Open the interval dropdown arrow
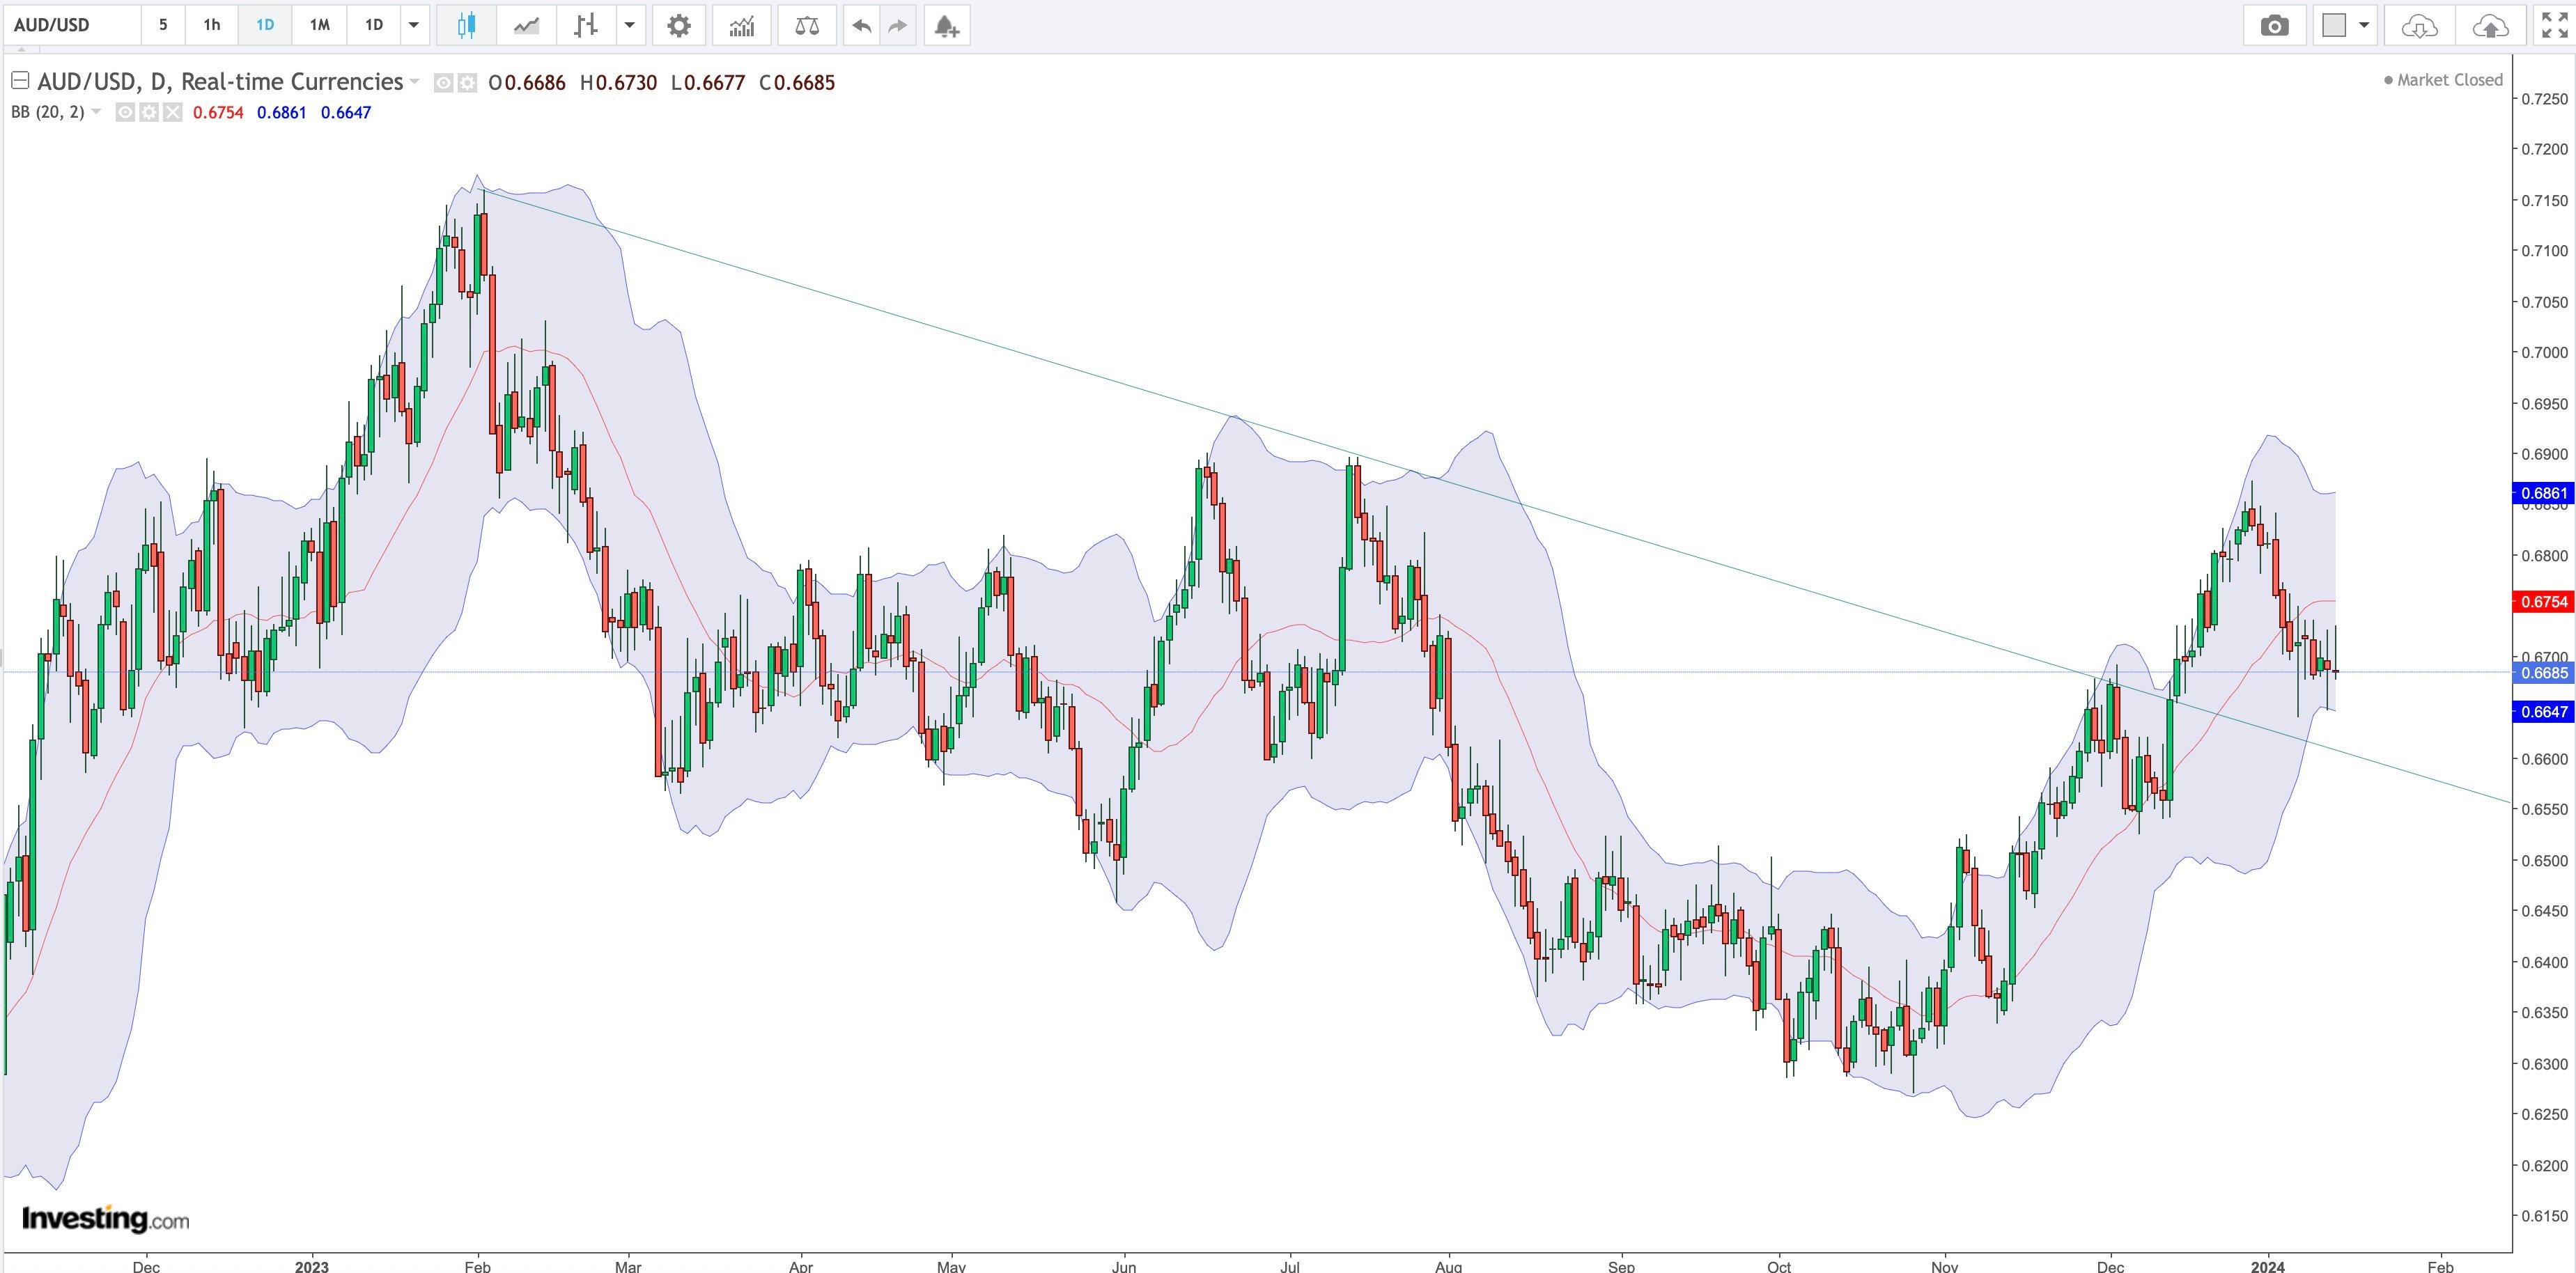This screenshot has height=1273, width=2576. (x=414, y=25)
